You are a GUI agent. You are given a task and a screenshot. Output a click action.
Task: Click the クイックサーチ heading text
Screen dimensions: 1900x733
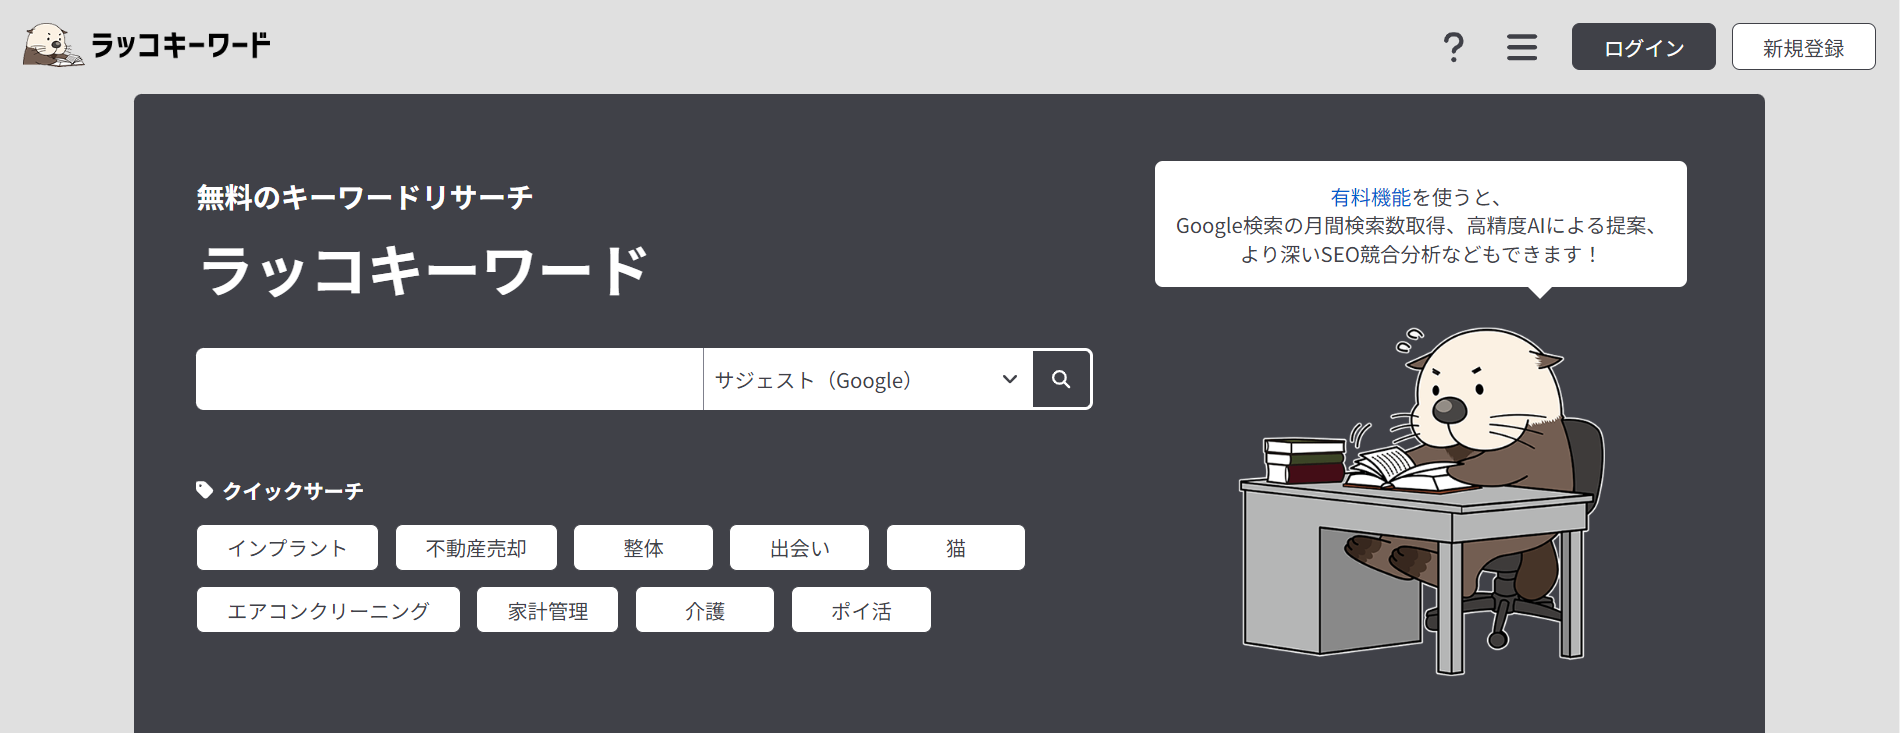[293, 491]
